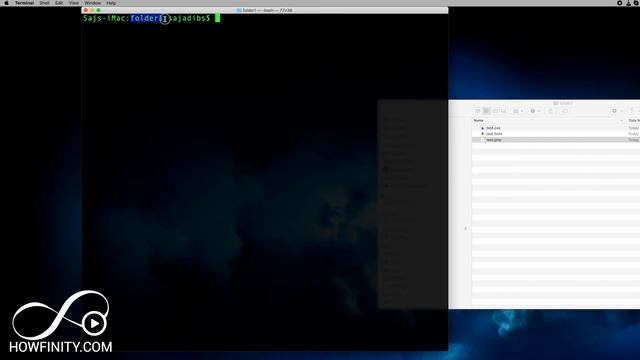The width and height of the screenshot is (640, 360).
Task: Click the test.php file icon
Action: coord(482,140)
